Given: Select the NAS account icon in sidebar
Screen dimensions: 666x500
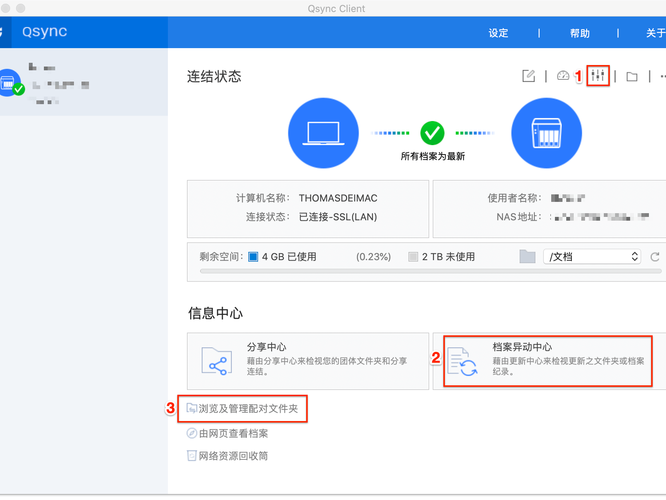Looking at the screenshot, I should pyautogui.click(x=10, y=83).
